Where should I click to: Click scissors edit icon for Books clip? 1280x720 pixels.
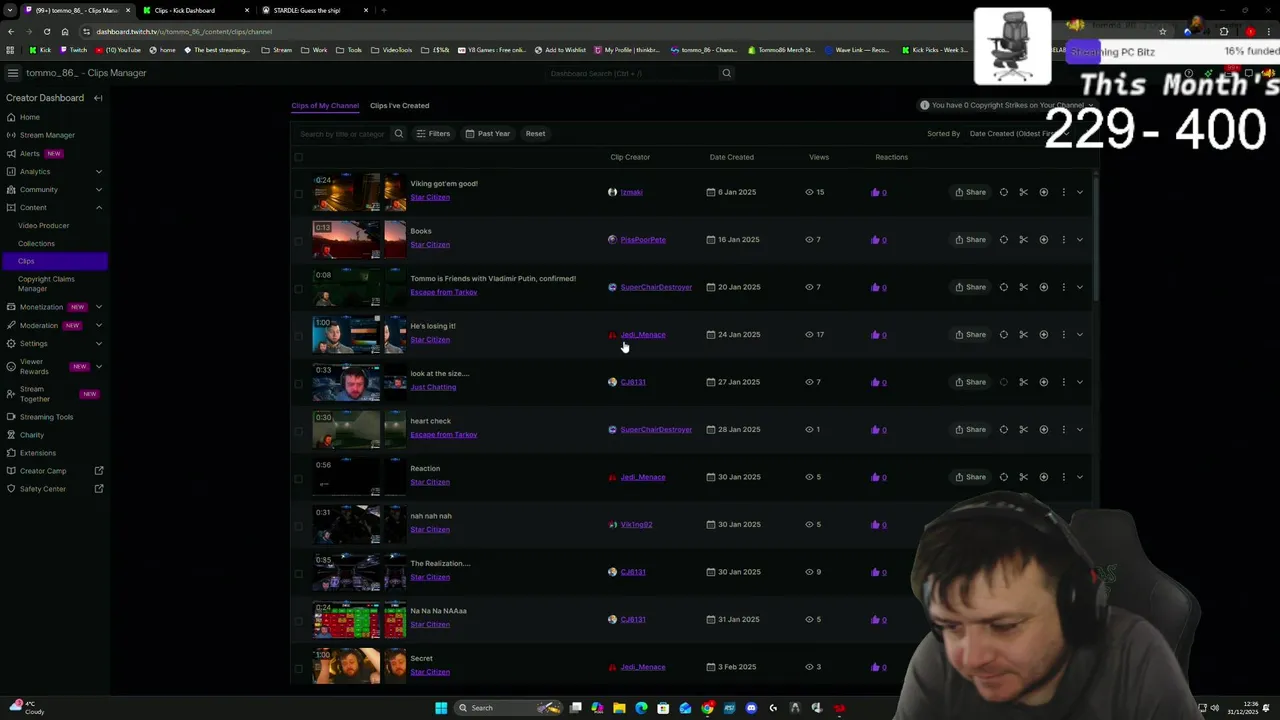1023,240
